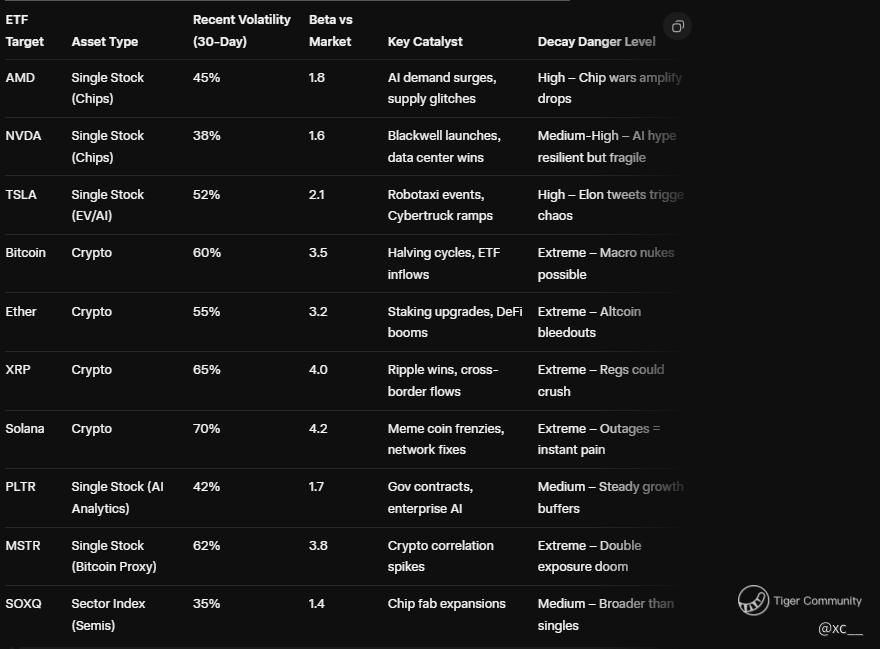Click the copy table icon
This screenshot has height=649, width=880.
coord(677,26)
